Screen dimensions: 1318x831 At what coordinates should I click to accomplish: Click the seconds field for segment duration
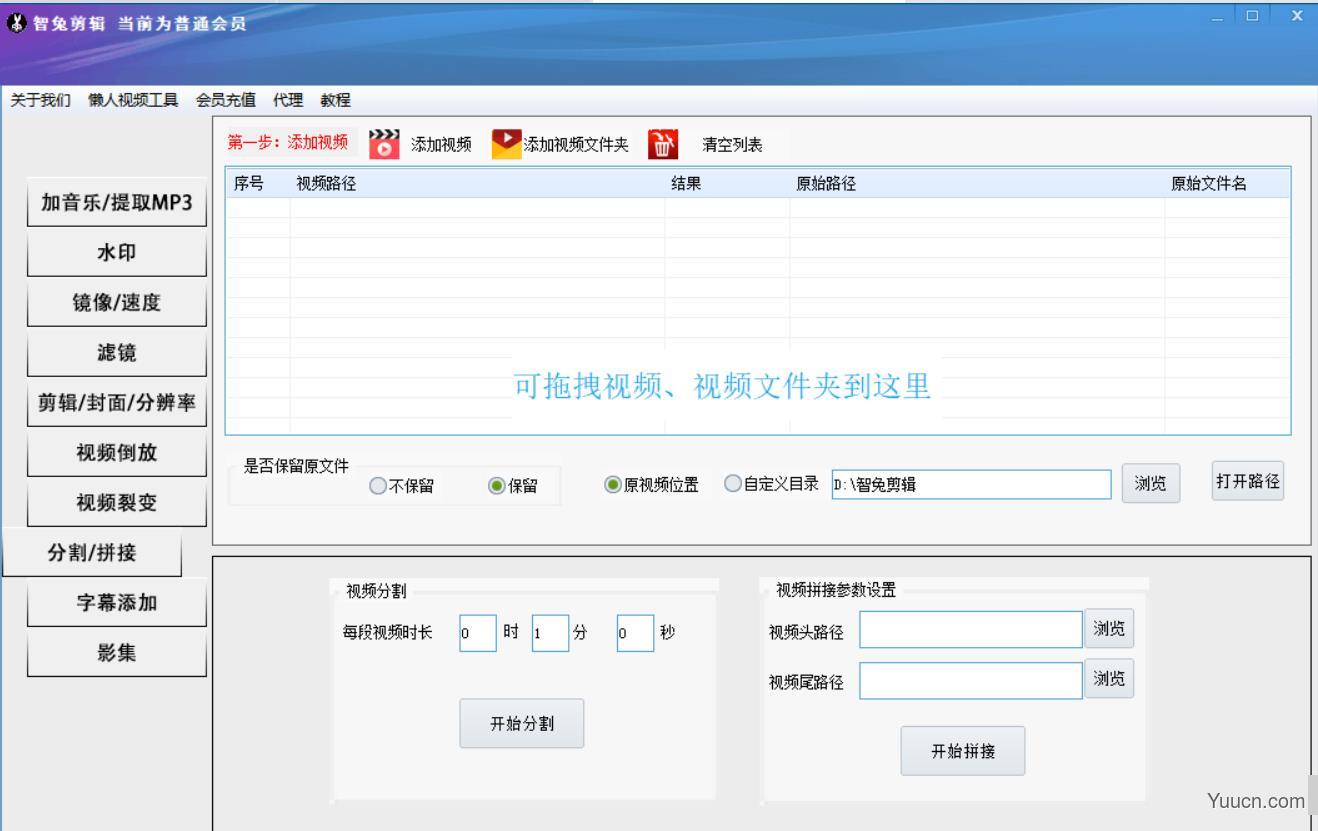click(635, 633)
